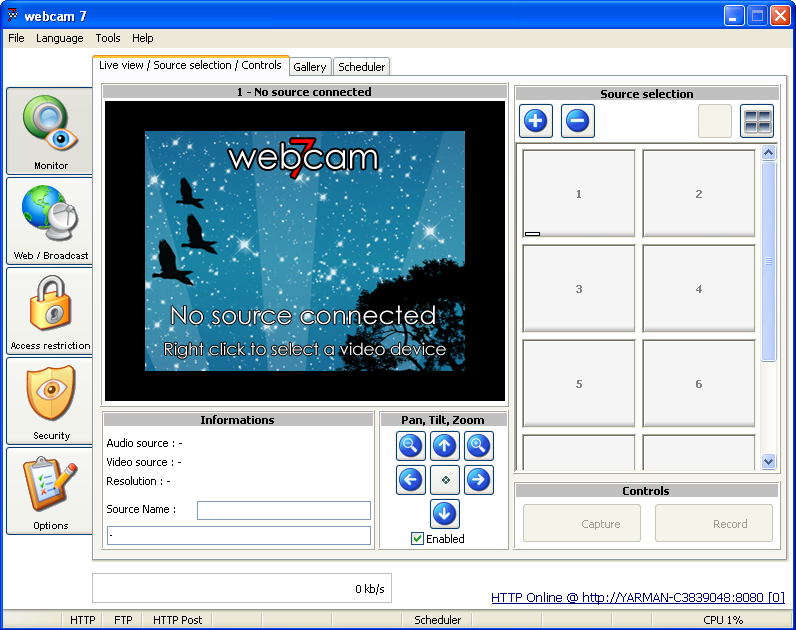
Task: Click the Source Name input field
Action: tap(284, 510)
